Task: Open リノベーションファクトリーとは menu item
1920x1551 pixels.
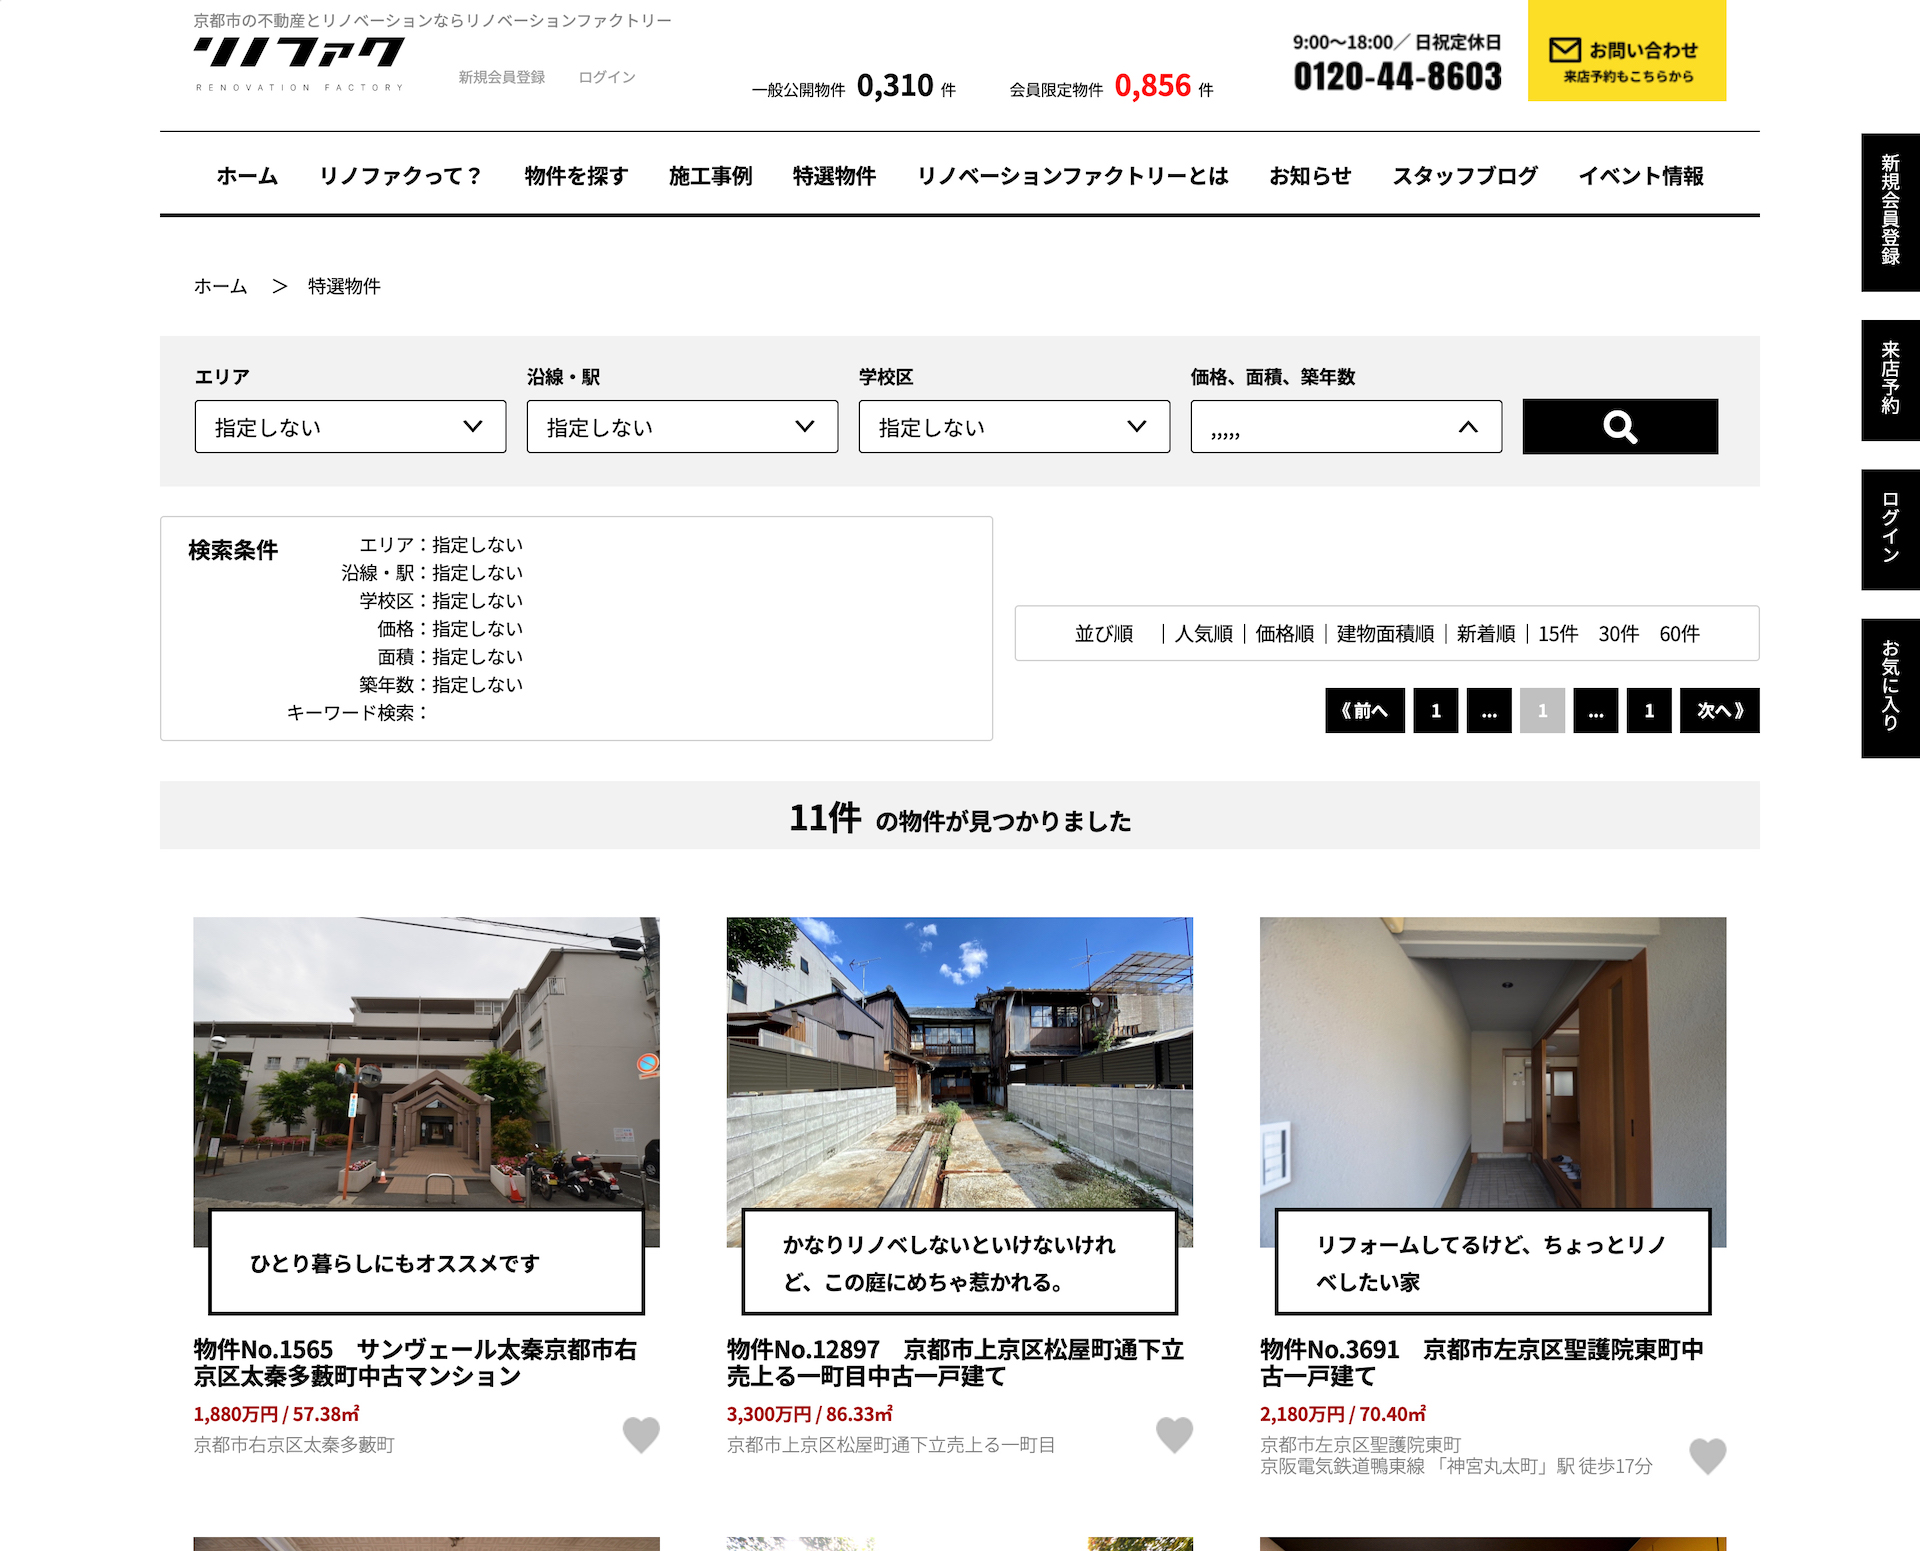Action: tap(1072, 176)
